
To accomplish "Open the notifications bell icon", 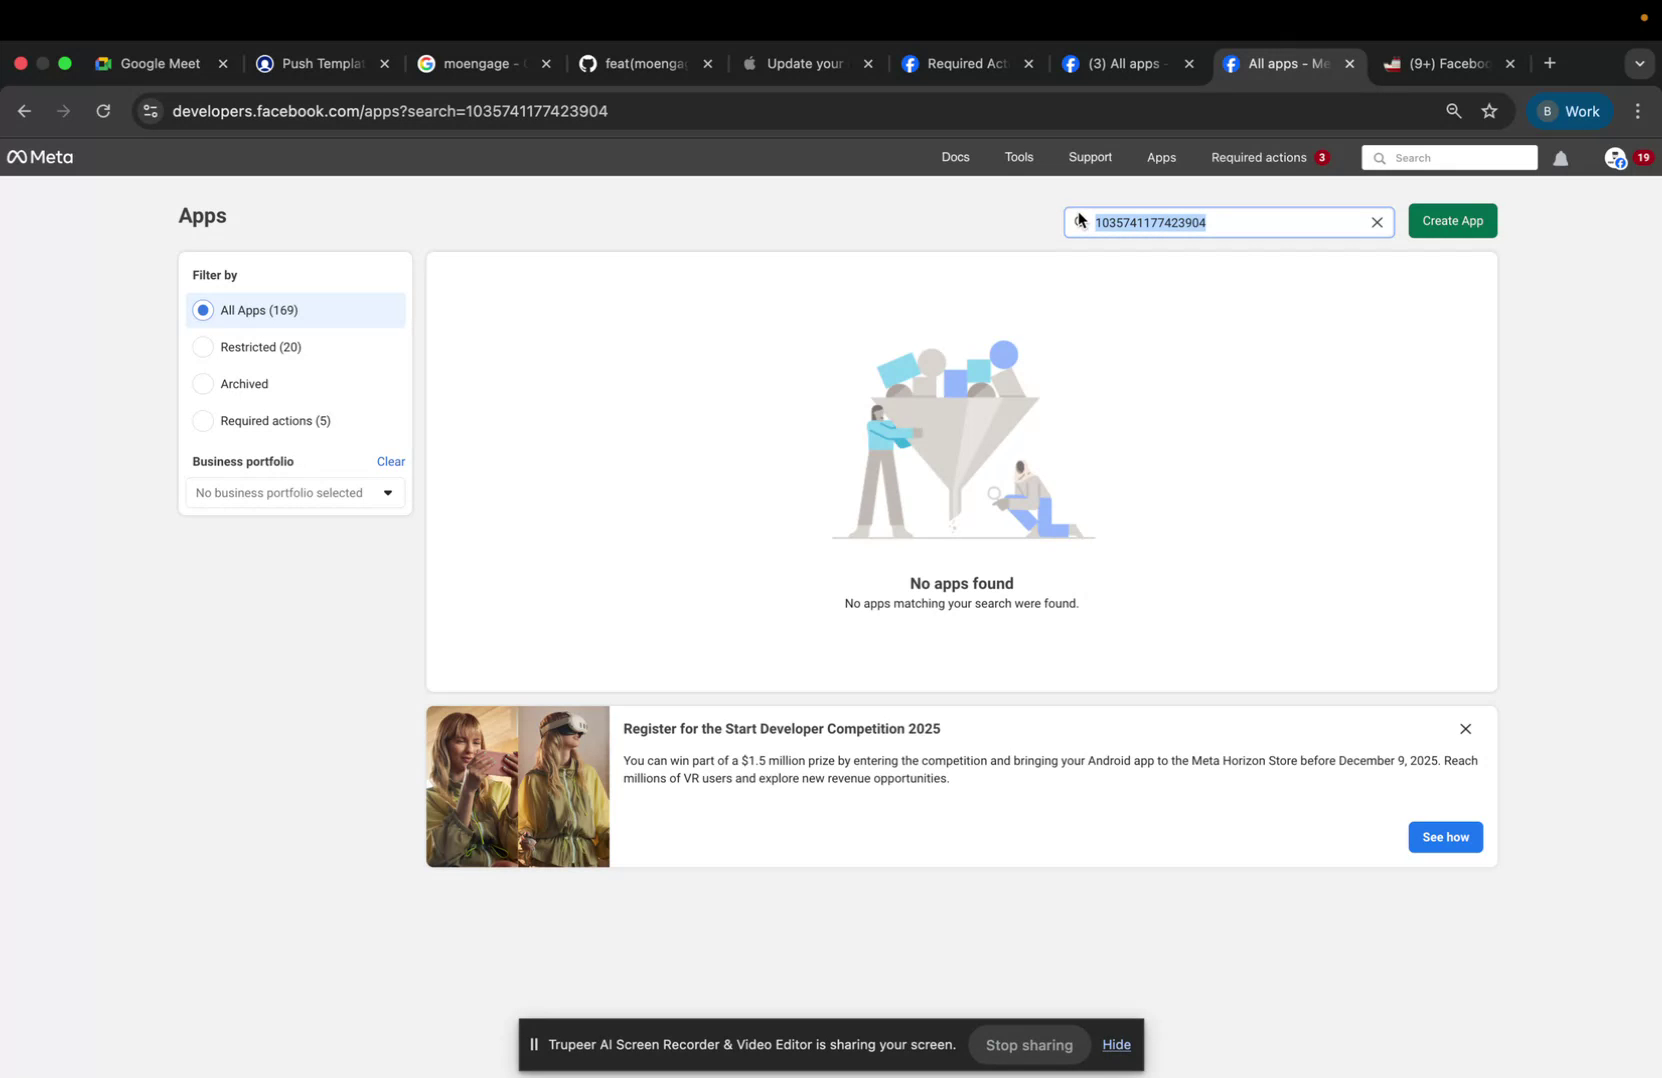I will (1561, 158).
